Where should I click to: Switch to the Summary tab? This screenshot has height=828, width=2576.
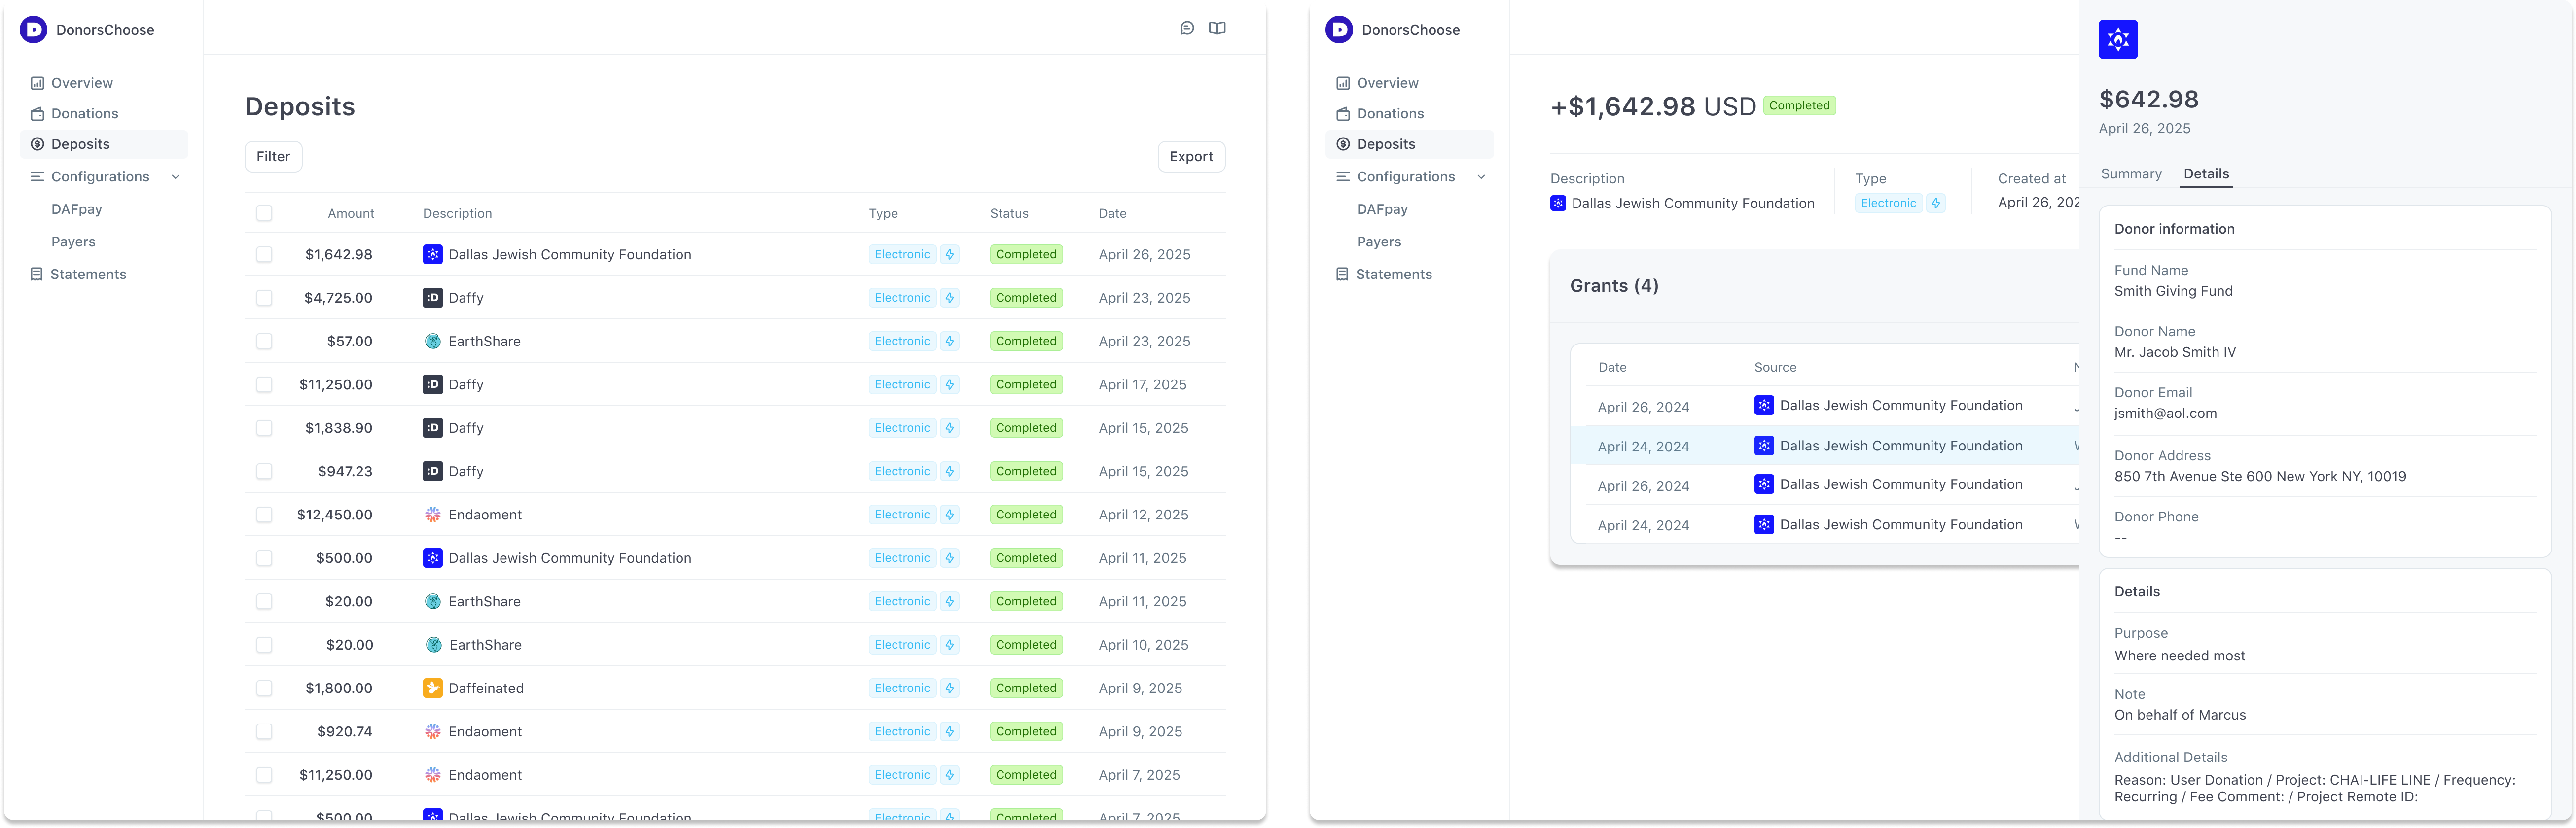point(2130,174)
